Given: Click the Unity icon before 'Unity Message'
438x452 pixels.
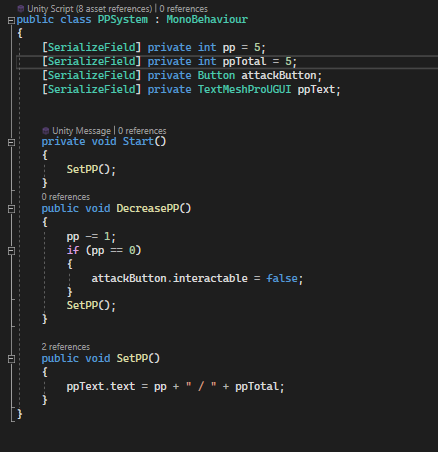Looking at the screenshot, I should [46, 131].
